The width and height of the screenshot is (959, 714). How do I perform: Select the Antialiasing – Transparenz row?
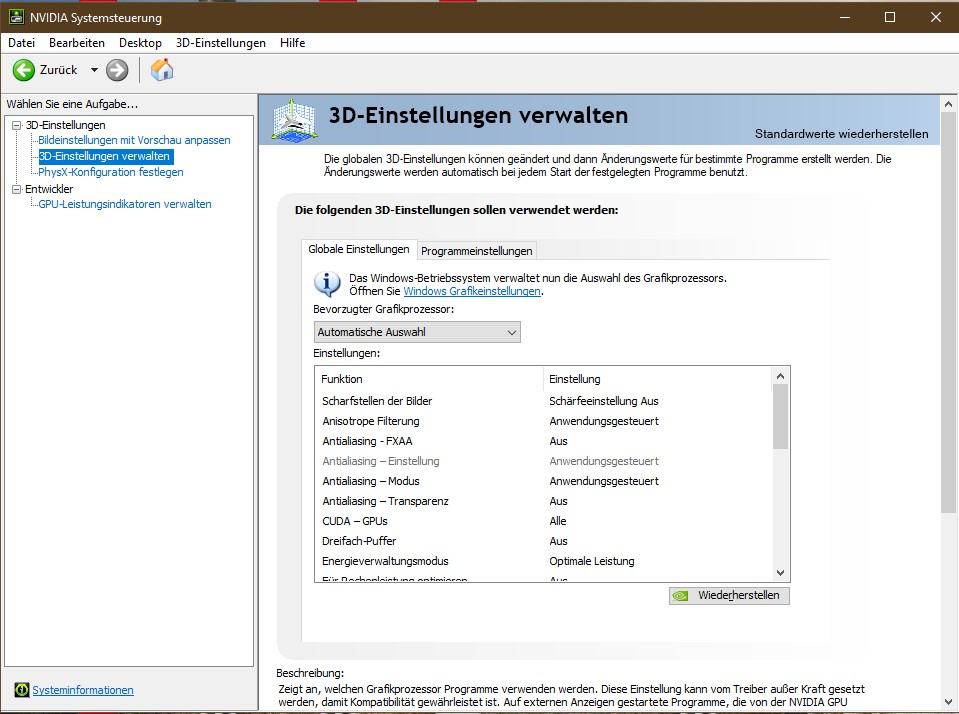pos(543,501)
